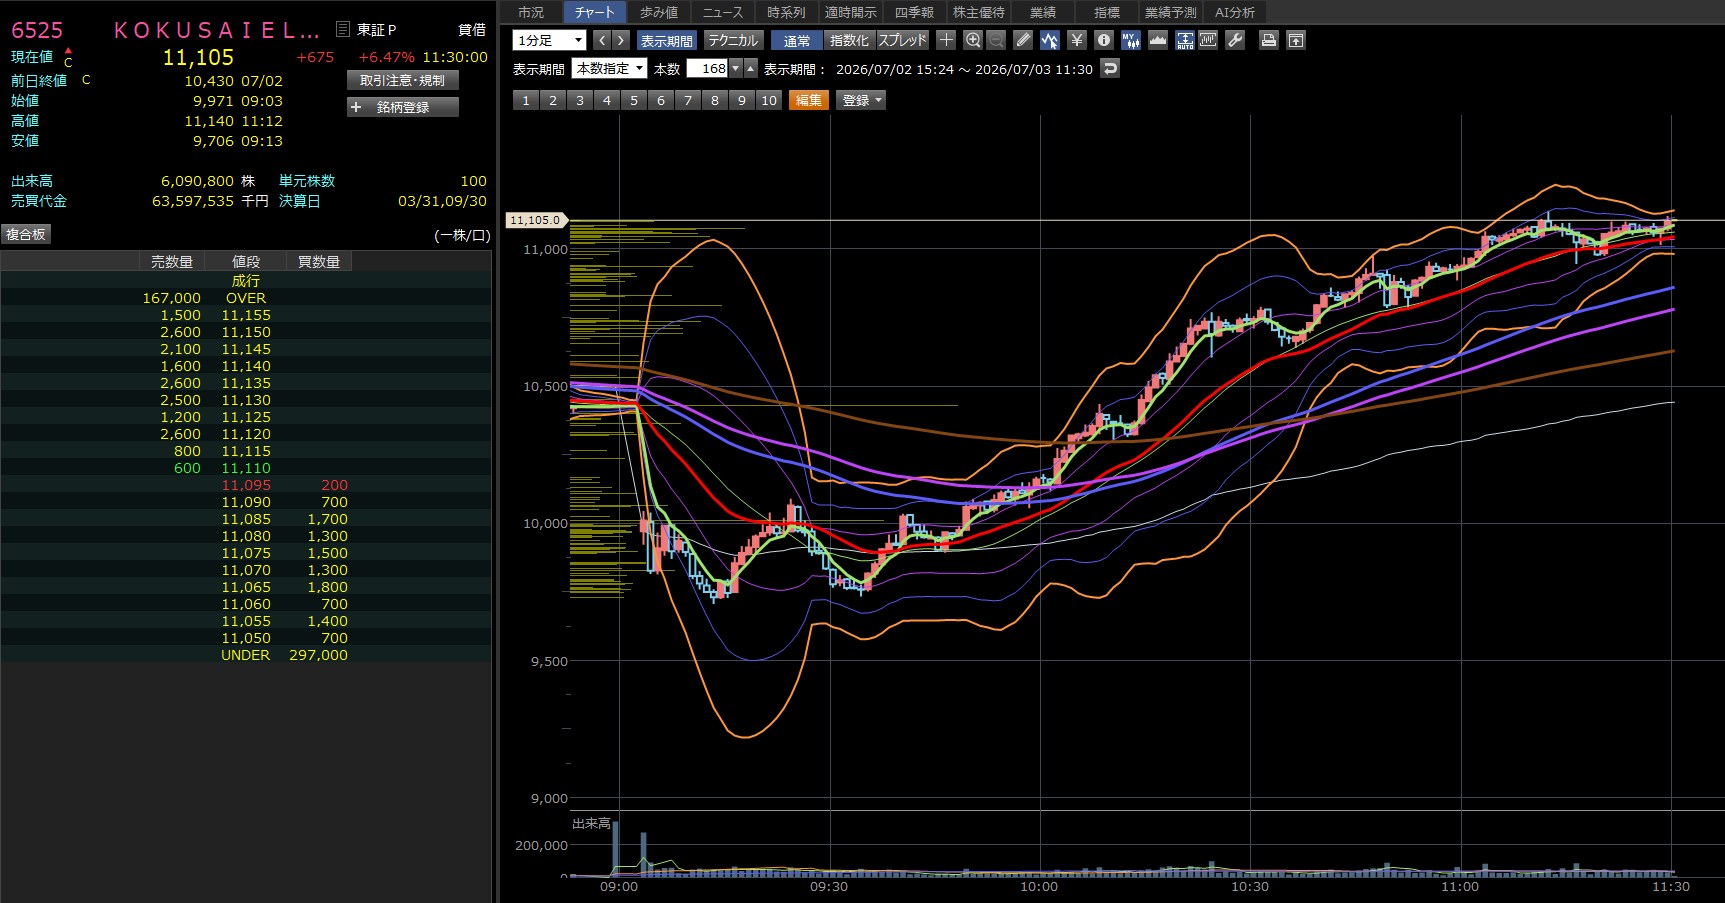Toggle the chart pointer line tool
The image size is (1725, 903).
pos(1049,40)
